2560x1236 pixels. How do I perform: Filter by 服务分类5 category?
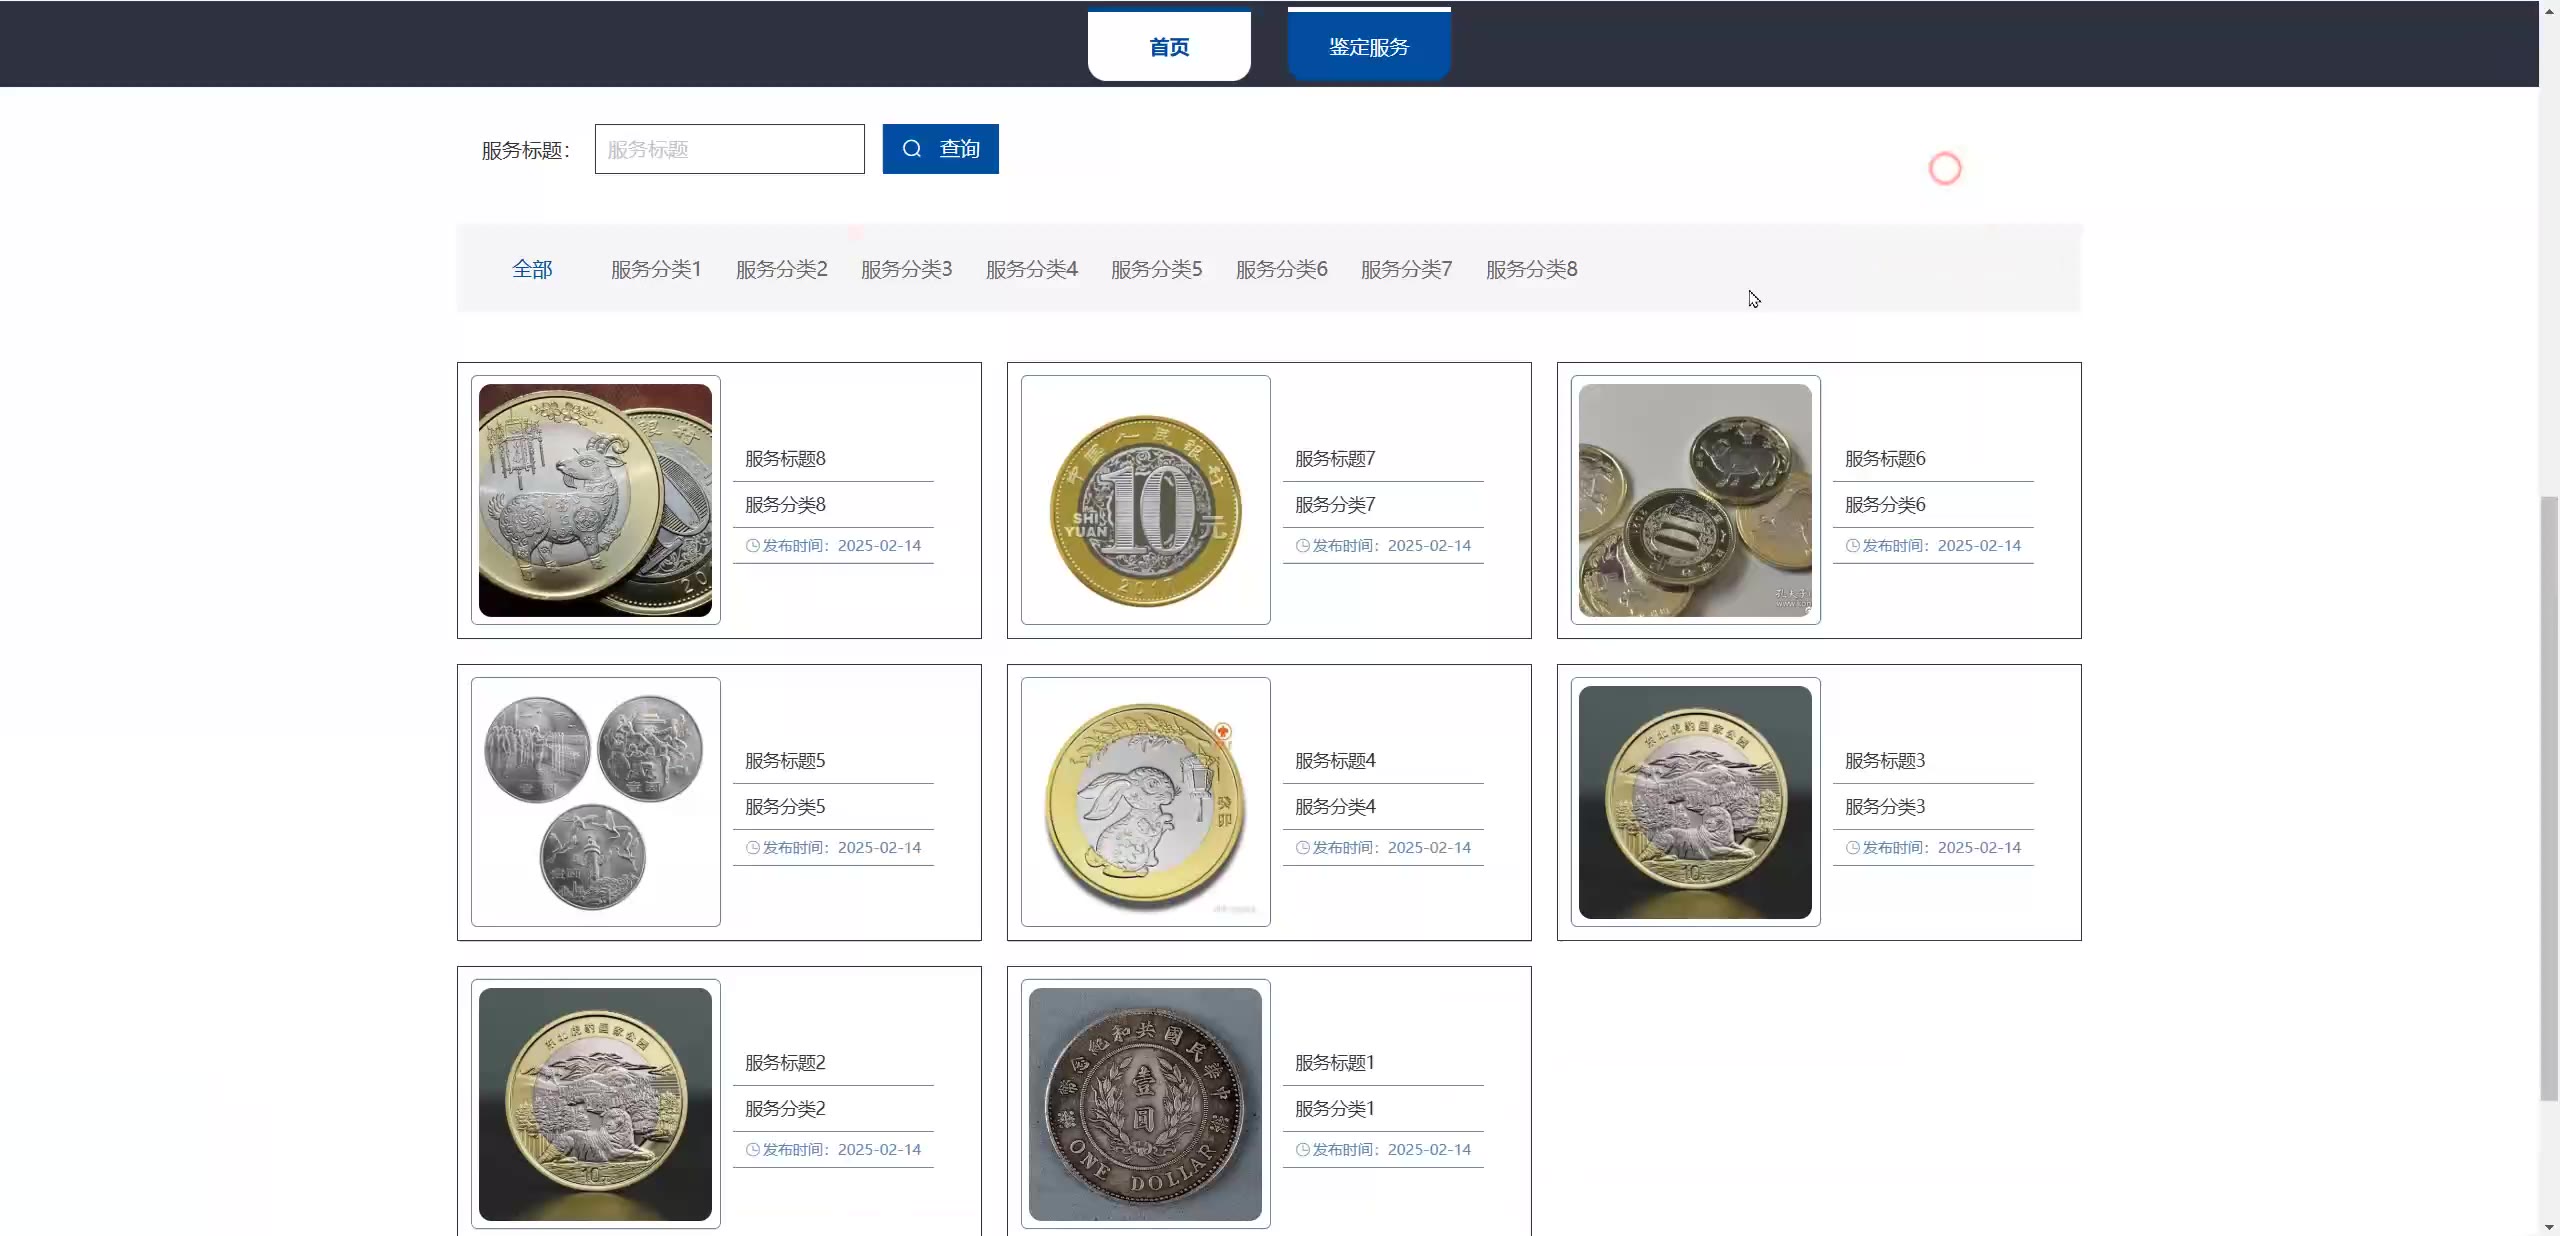pos(1156,269)
